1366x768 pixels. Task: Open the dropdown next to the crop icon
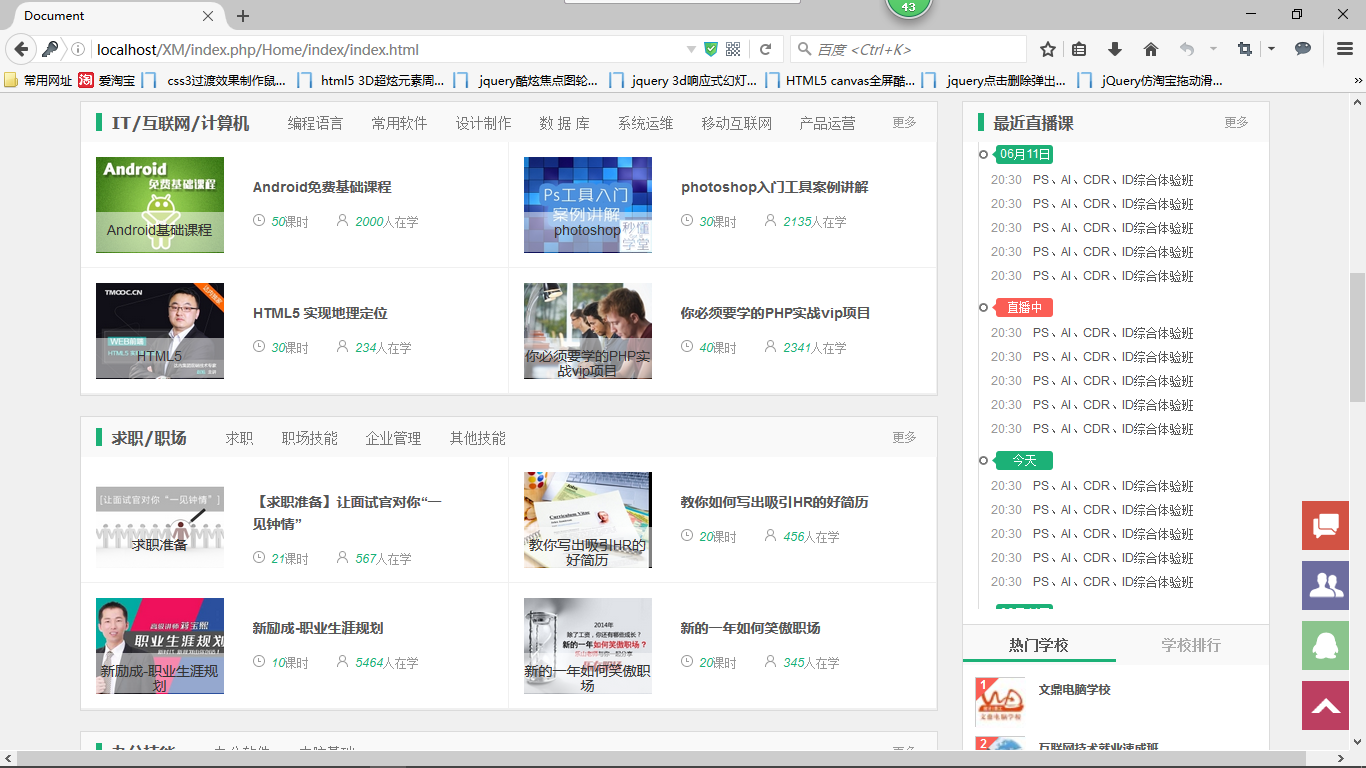click(1271, 49)
